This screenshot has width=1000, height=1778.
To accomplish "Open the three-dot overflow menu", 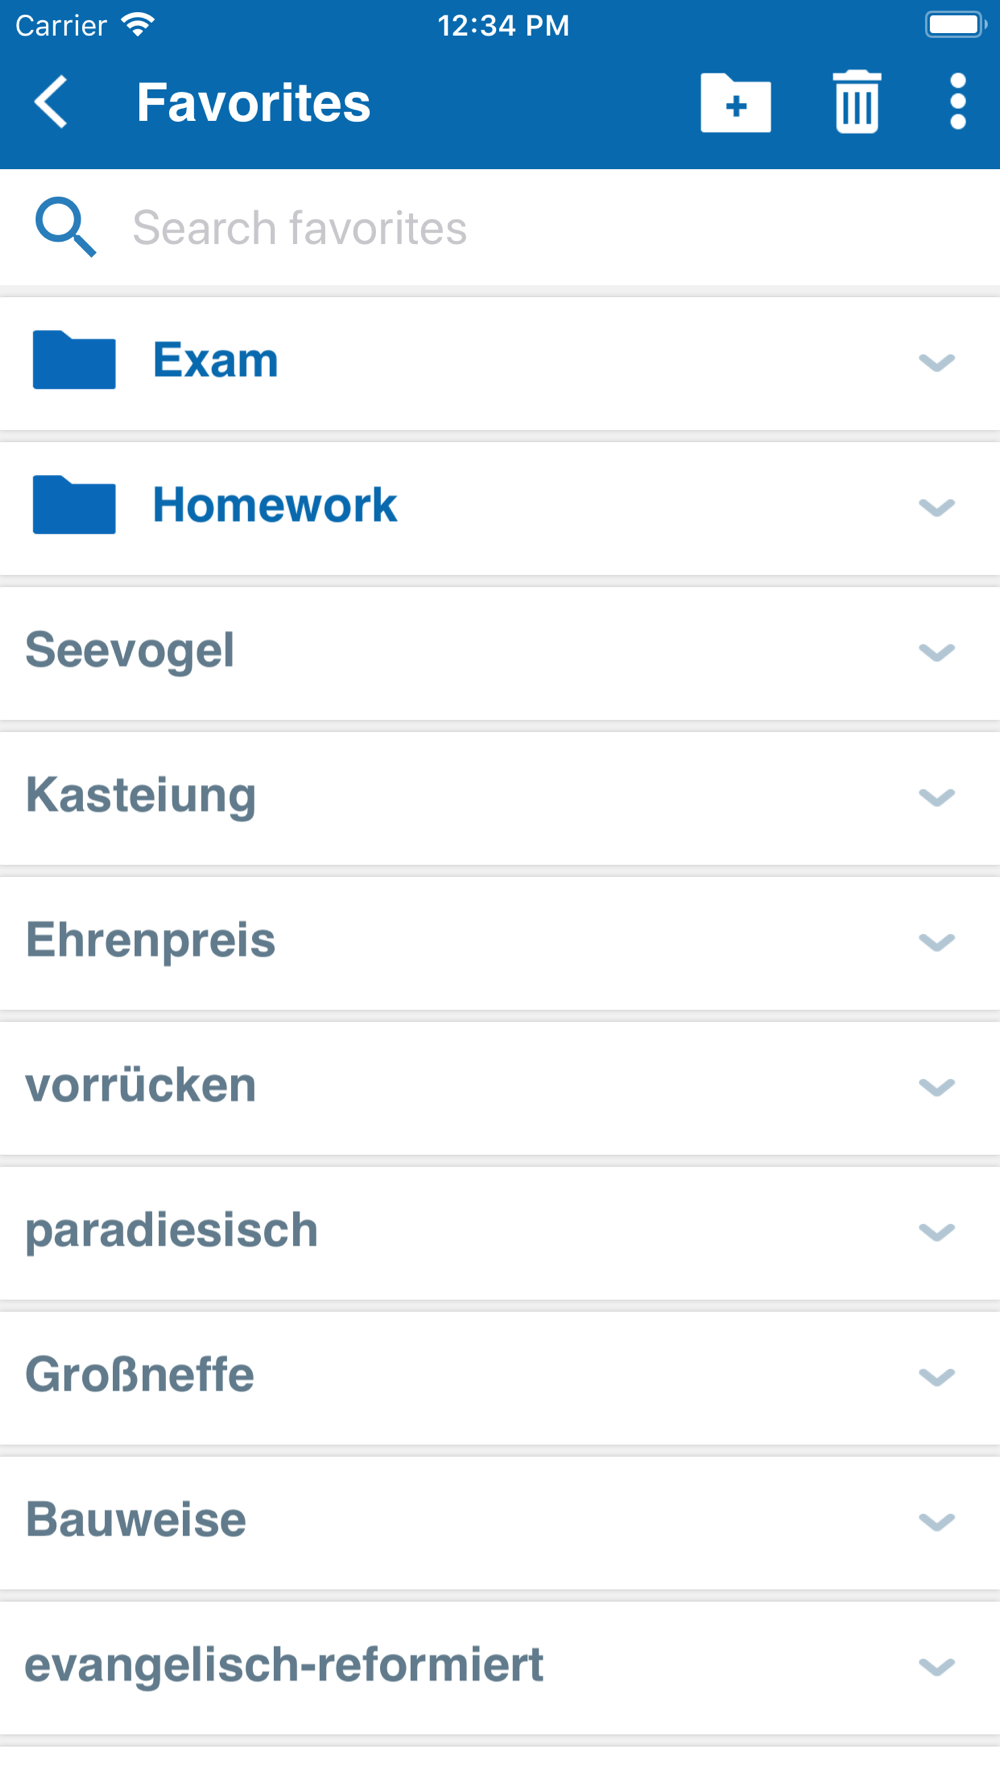I will [x=958, y=102].
